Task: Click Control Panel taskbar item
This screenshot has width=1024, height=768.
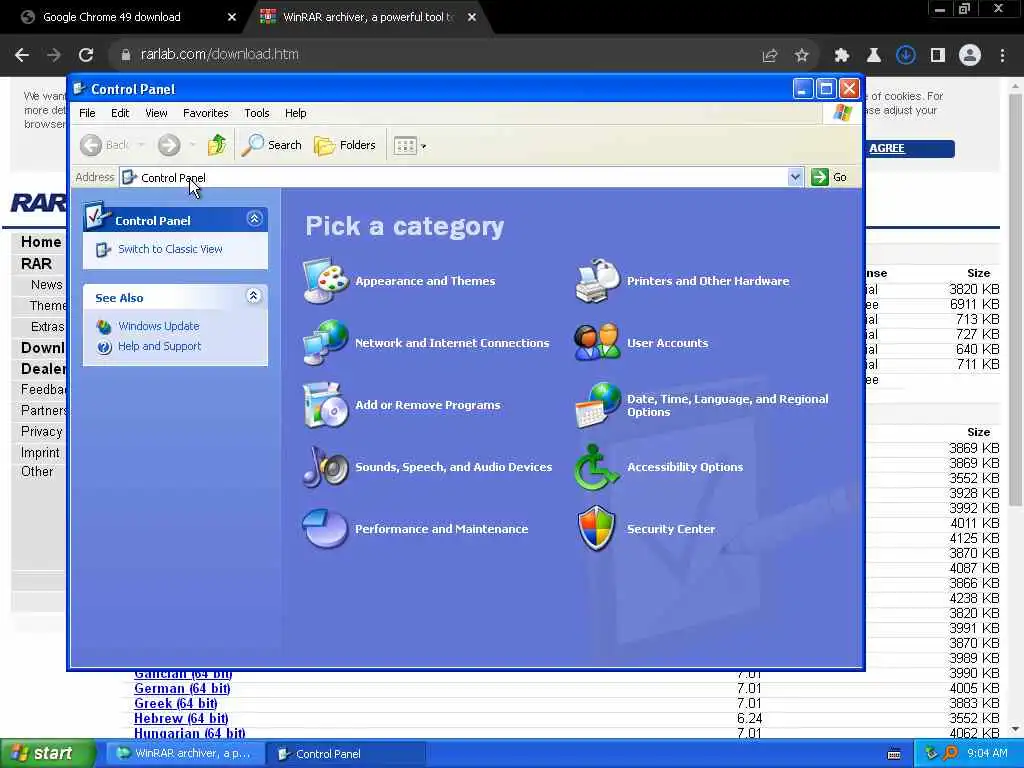Action: 347,754
